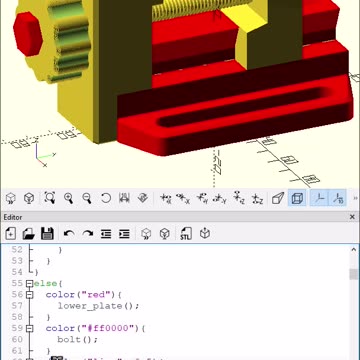This screenshot has width=360, height=360.
Task: Send the design to the 3D printer
Action: coord(205,234)
